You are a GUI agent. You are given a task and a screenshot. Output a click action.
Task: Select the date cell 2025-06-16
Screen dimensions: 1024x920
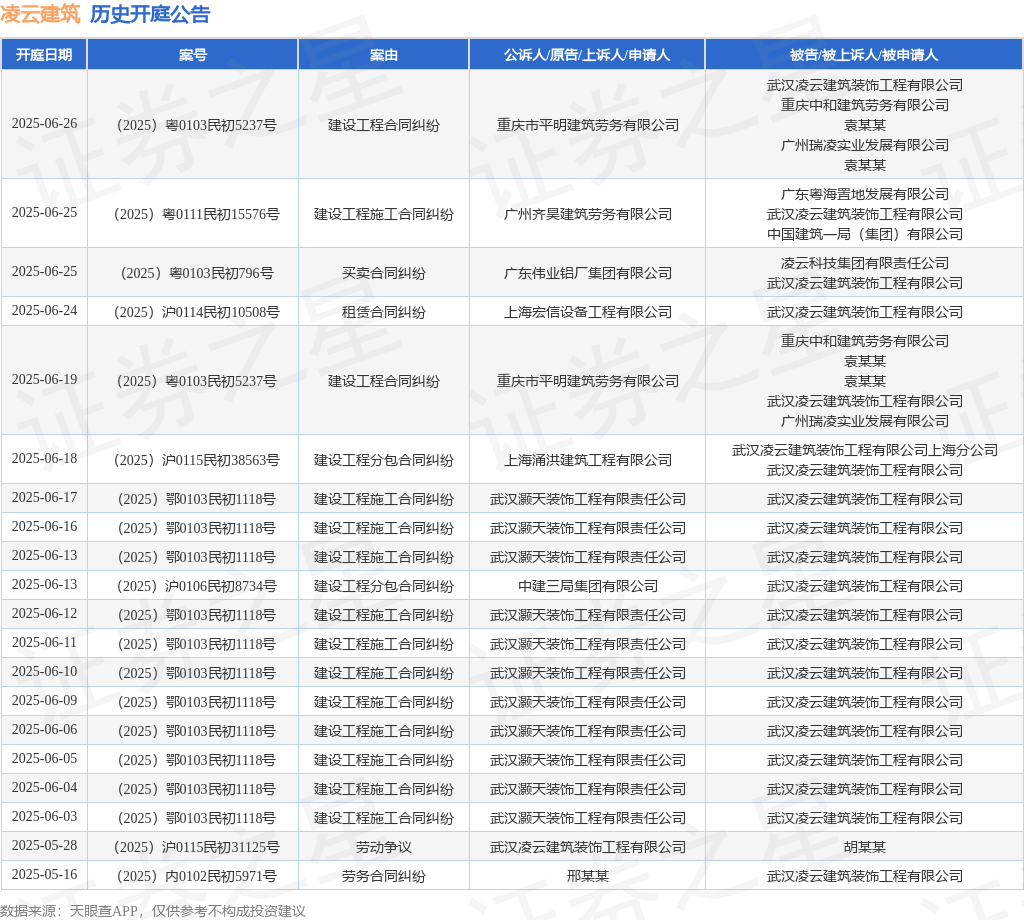[44, 526]
